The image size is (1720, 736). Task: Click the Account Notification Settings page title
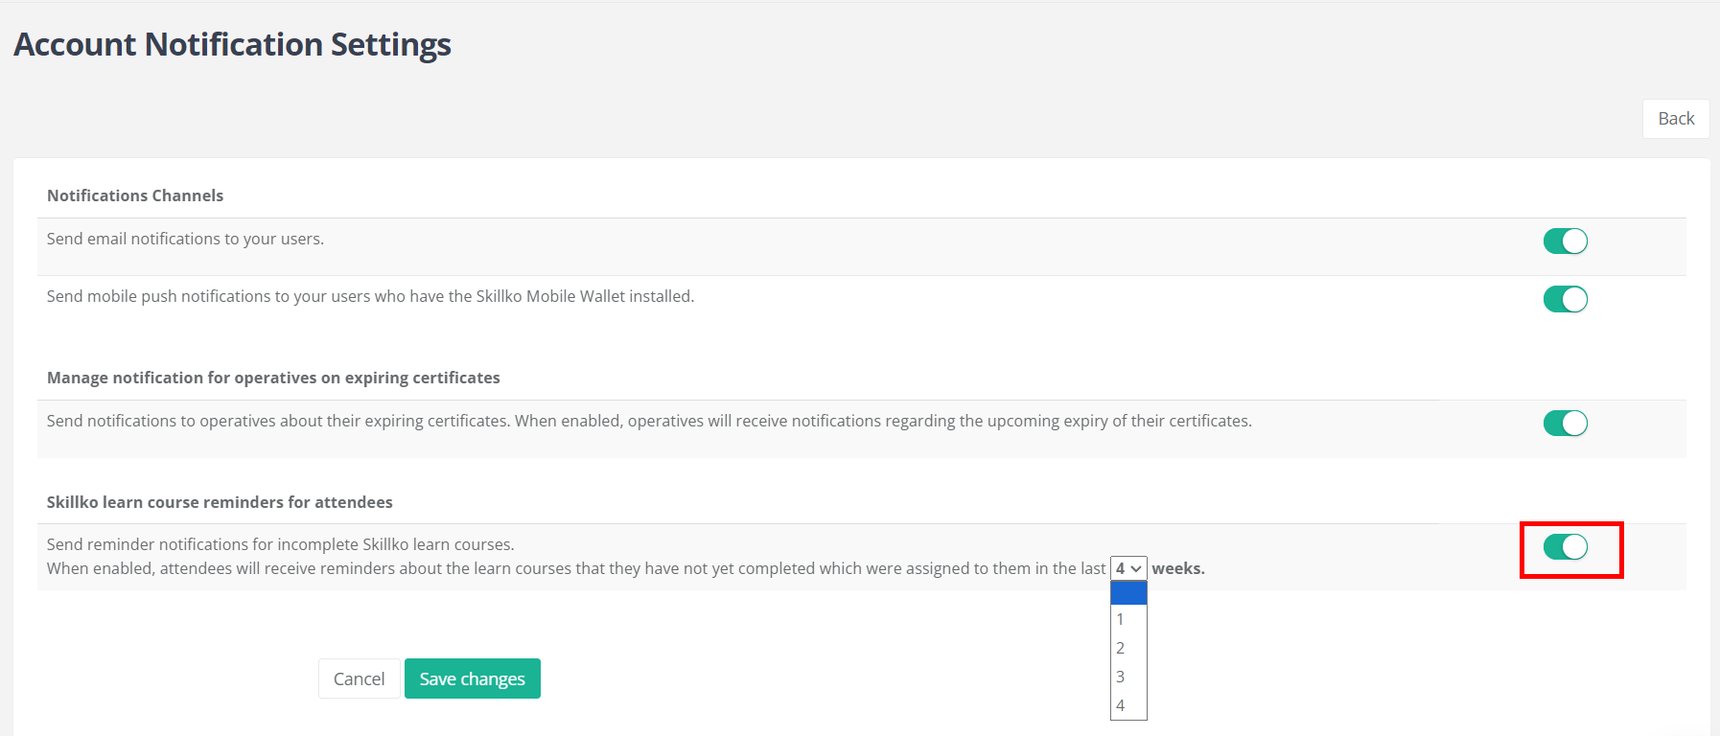click(x=232, y=45)
